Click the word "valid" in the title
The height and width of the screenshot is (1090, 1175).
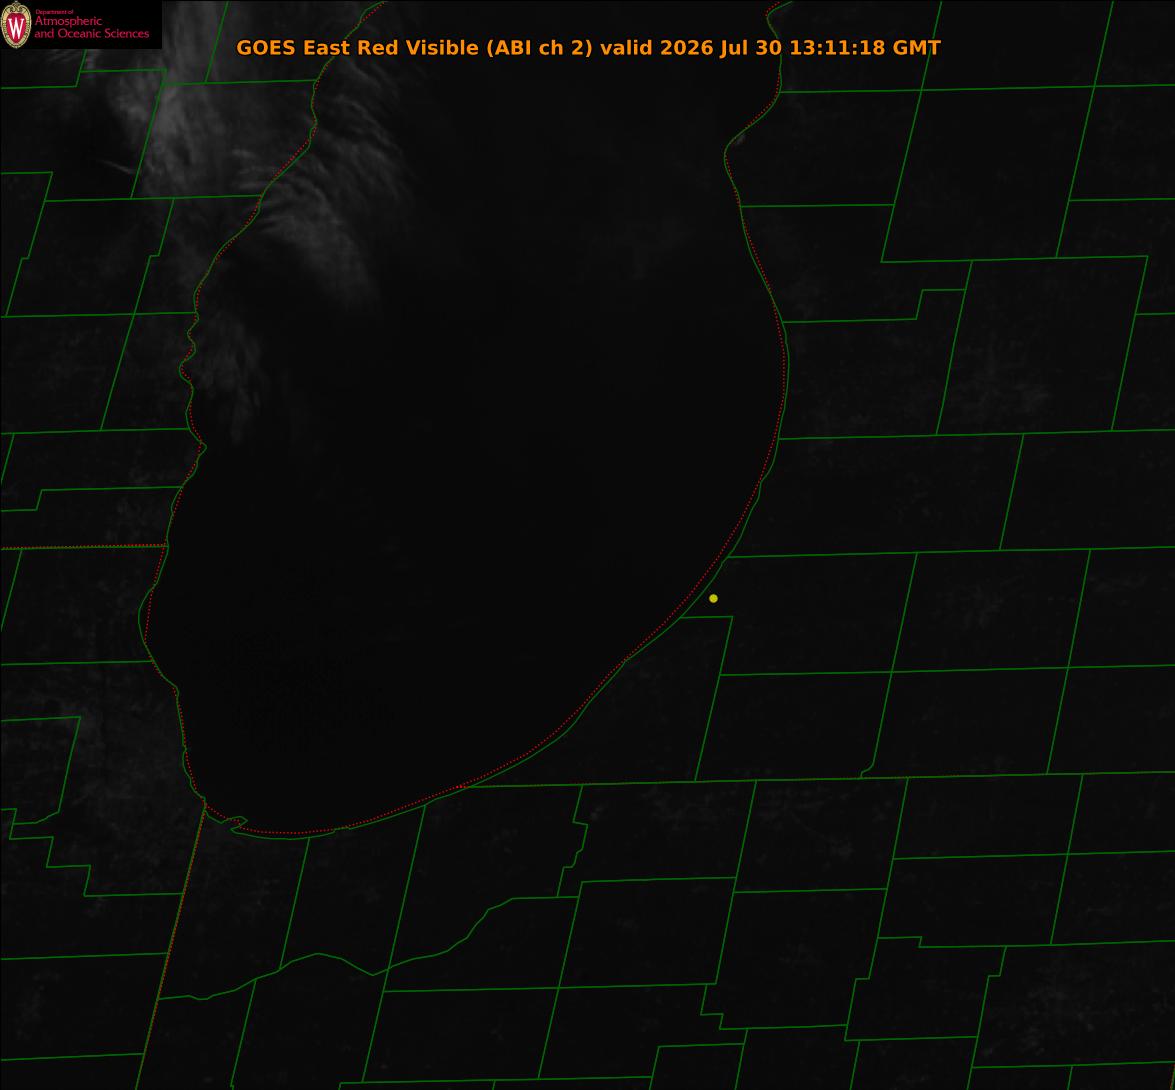[x=626, y=47]
